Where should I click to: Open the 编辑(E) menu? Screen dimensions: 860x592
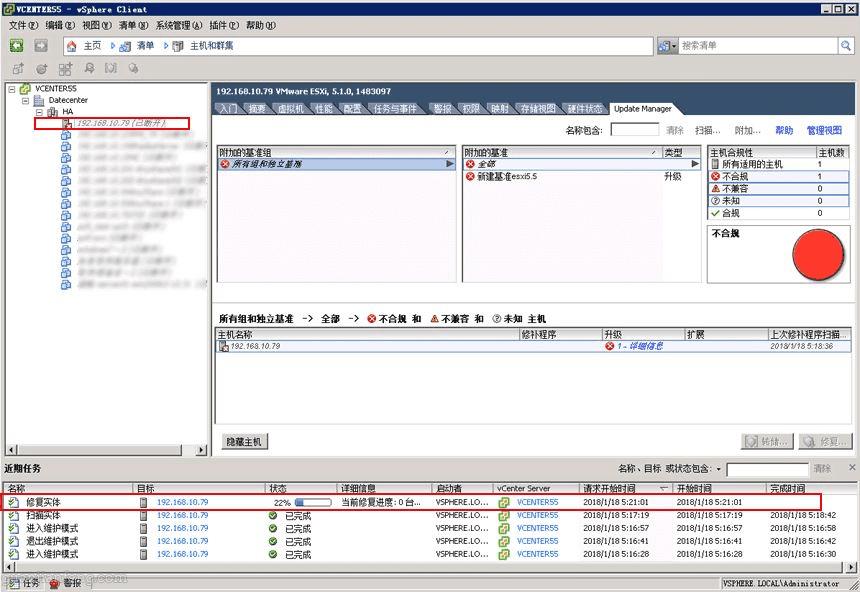point(60,25)
